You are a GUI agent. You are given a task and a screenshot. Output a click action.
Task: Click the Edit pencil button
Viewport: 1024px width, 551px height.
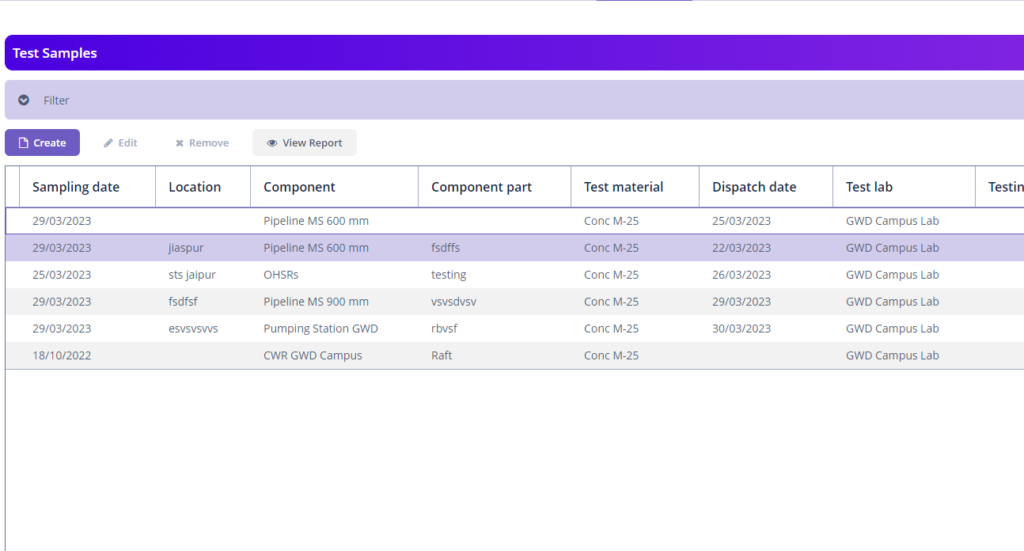[120, 143]
